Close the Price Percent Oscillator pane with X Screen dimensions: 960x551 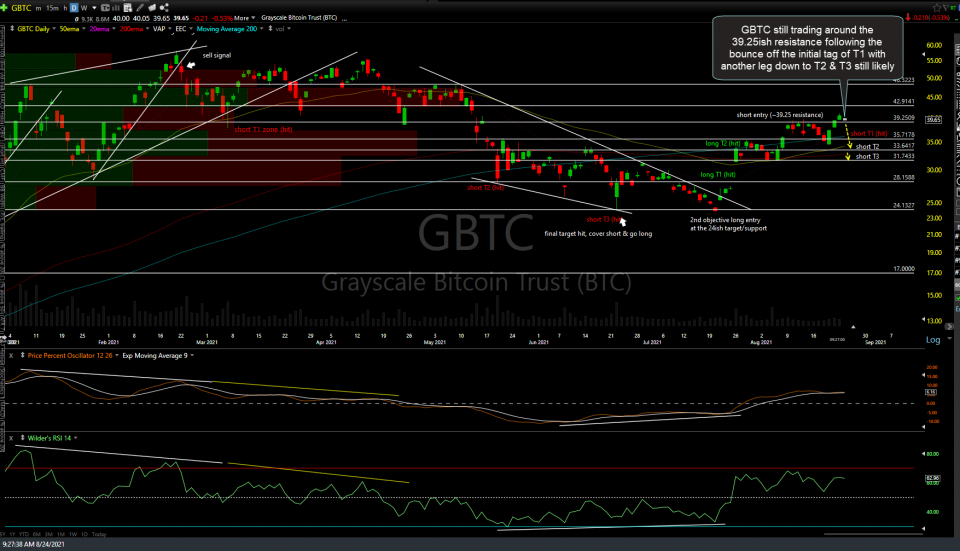pyautogui.click(x=10, y=355)
